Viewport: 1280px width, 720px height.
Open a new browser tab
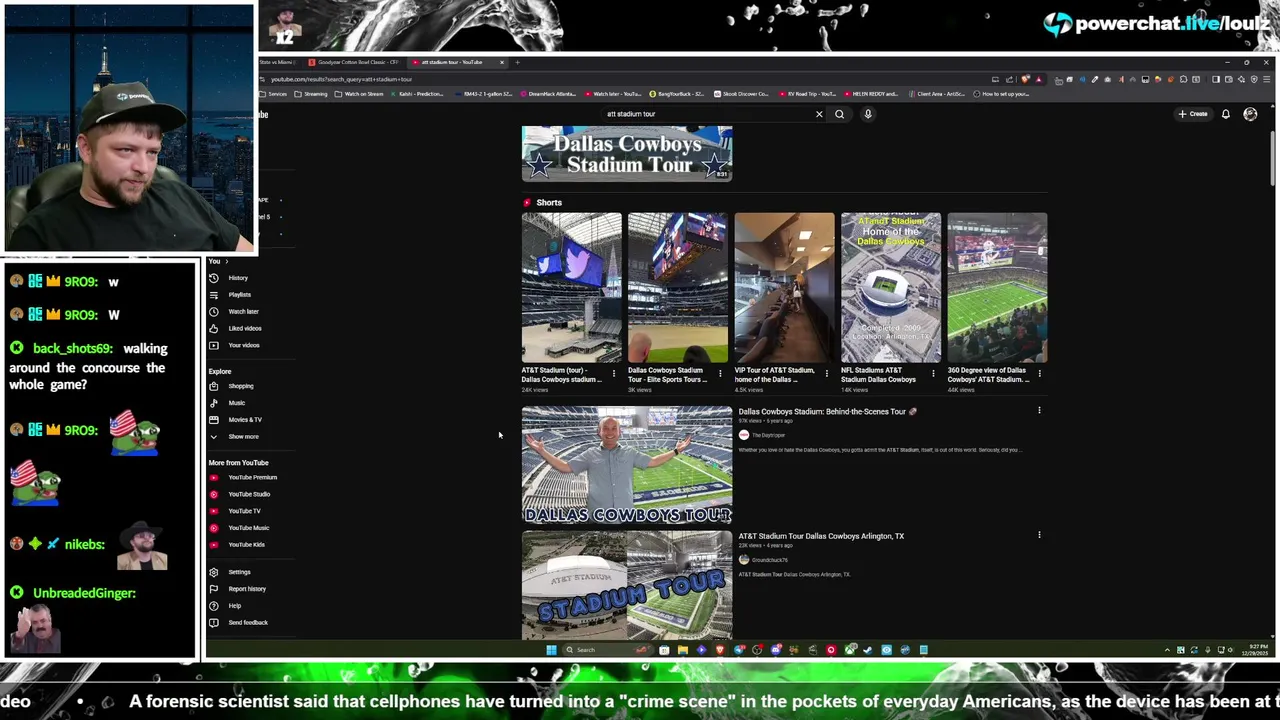click(x=517, y=62)
